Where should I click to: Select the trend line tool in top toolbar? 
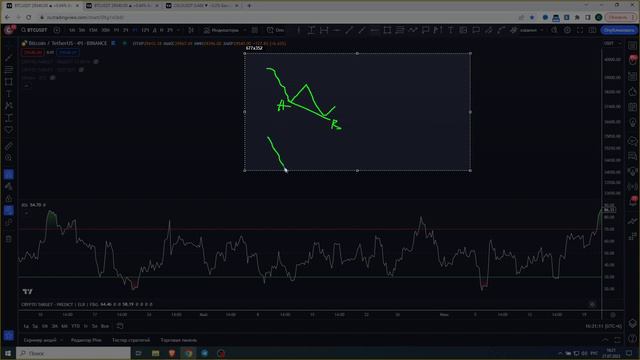pos(349,30)
